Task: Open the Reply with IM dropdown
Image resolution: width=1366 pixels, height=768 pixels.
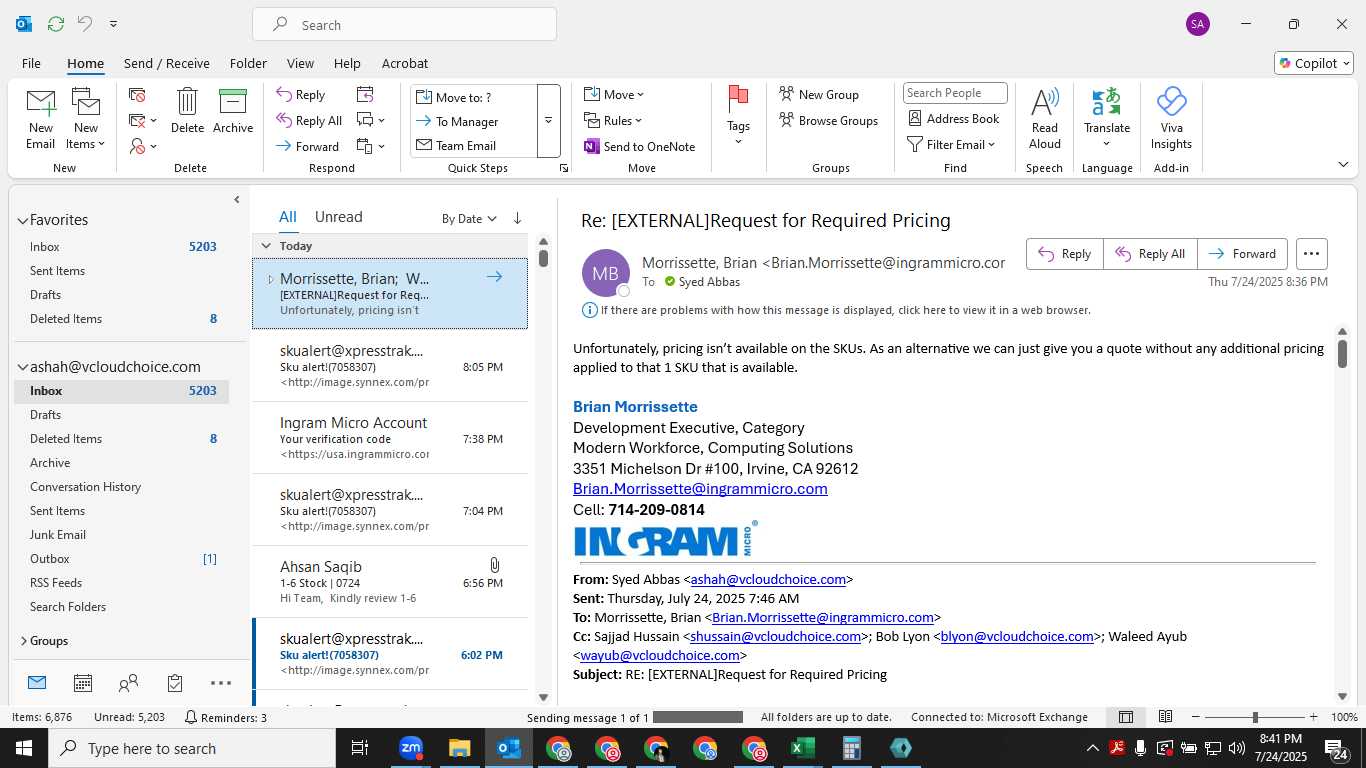Action: 370,120
